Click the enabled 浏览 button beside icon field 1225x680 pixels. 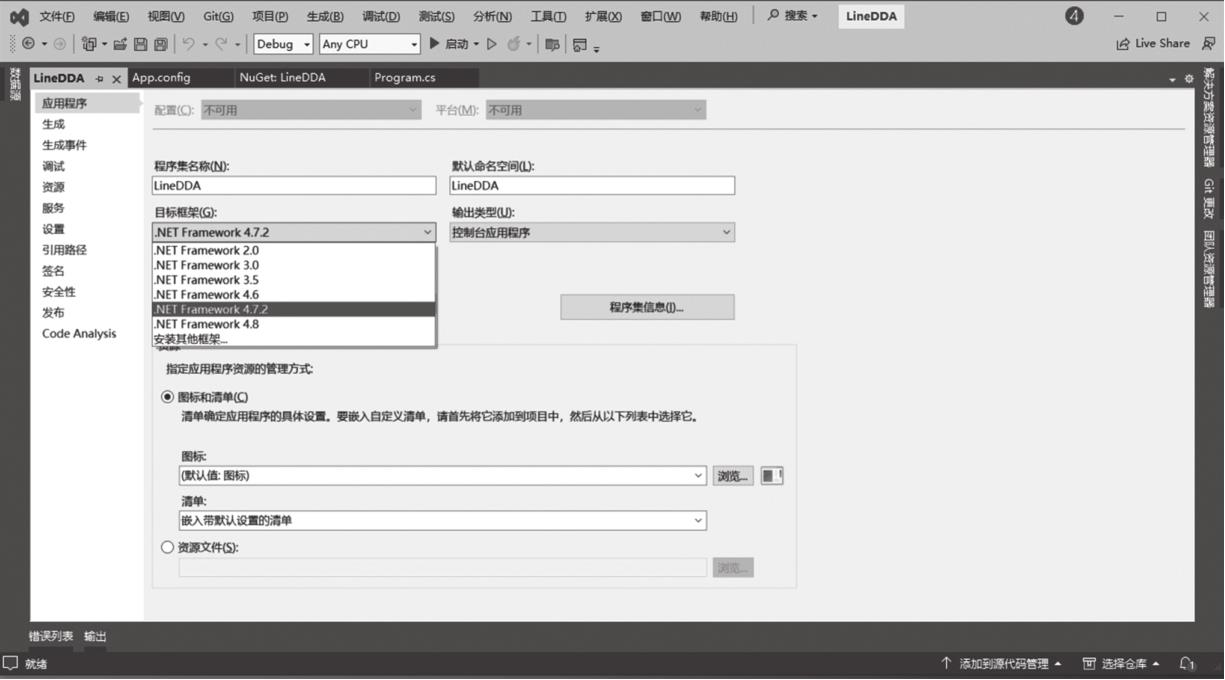(732, 476)
